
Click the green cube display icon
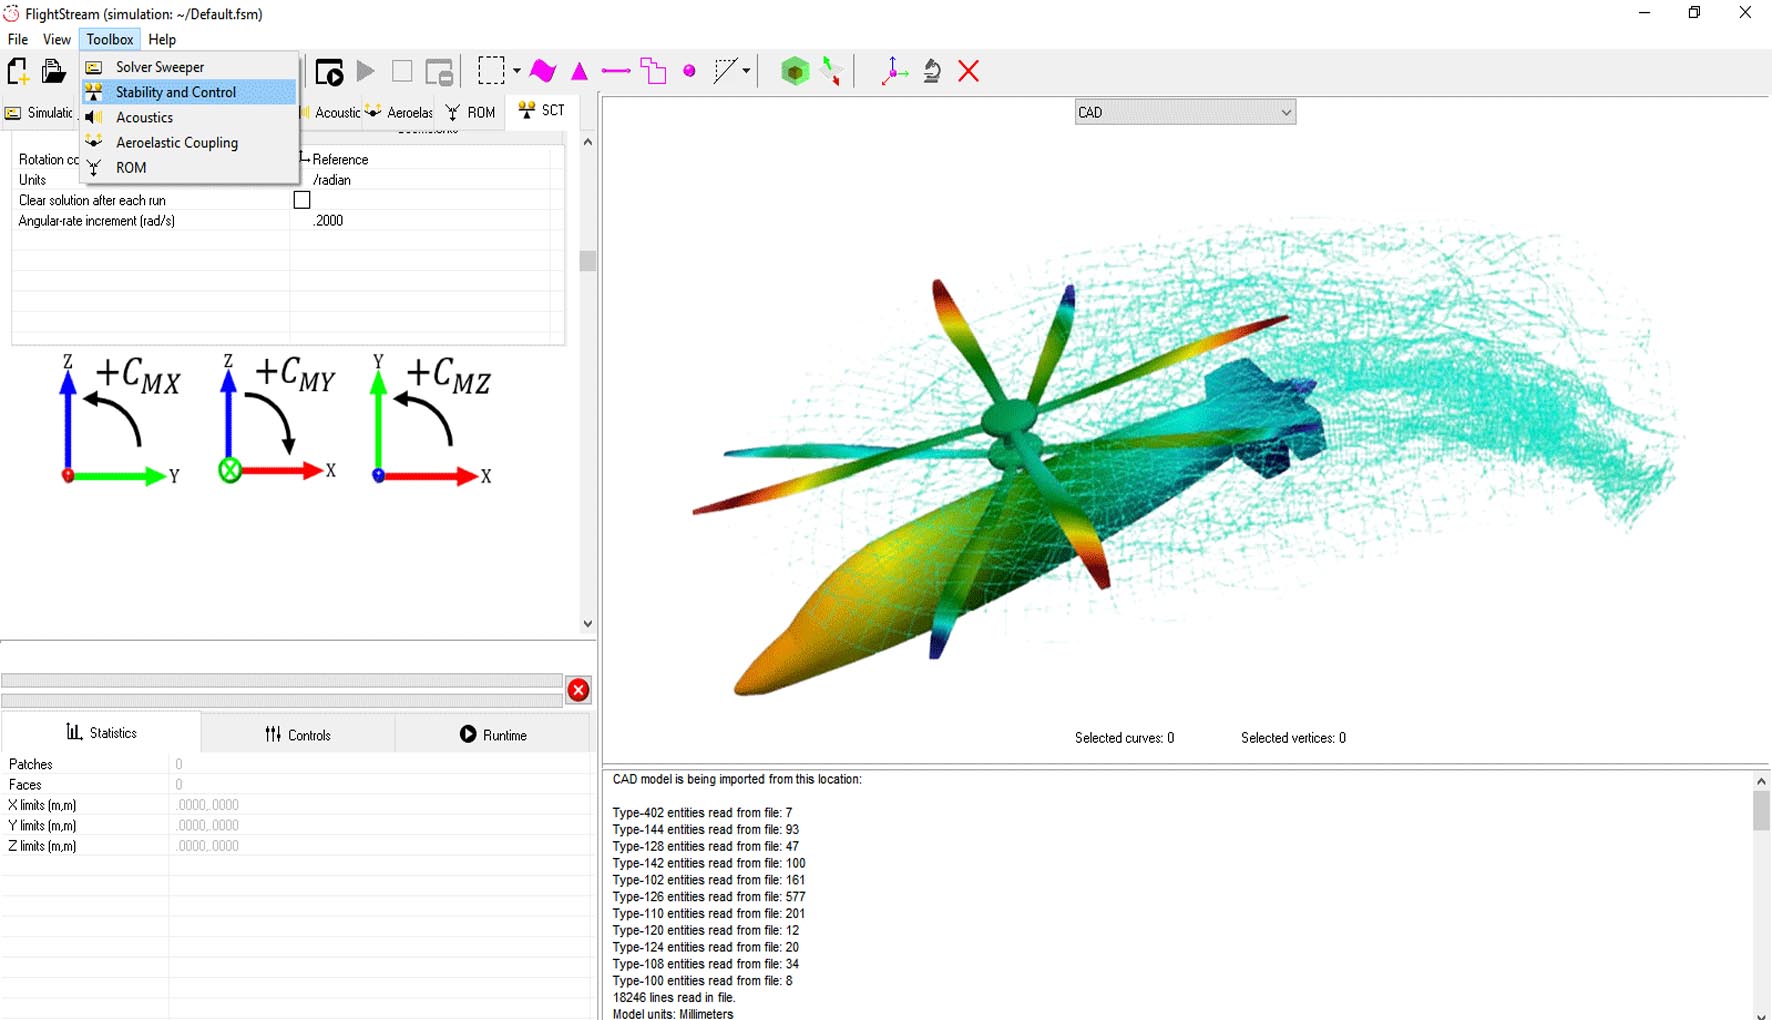coord(794,71)
